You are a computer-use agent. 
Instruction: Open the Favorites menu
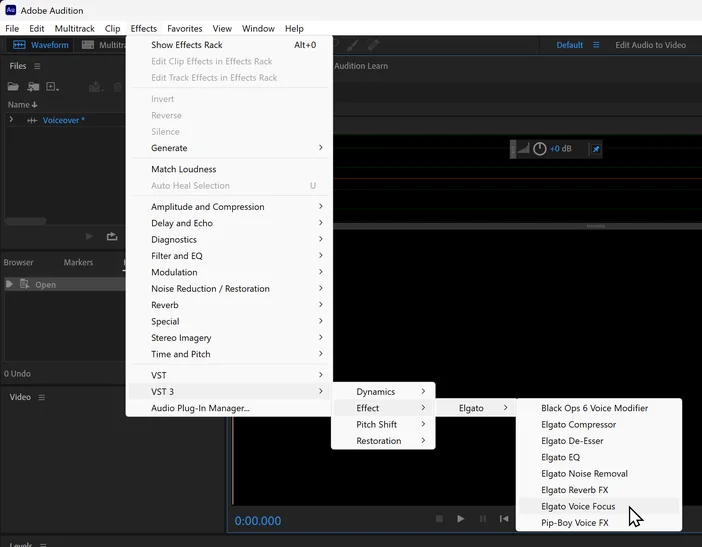[184, 29]
